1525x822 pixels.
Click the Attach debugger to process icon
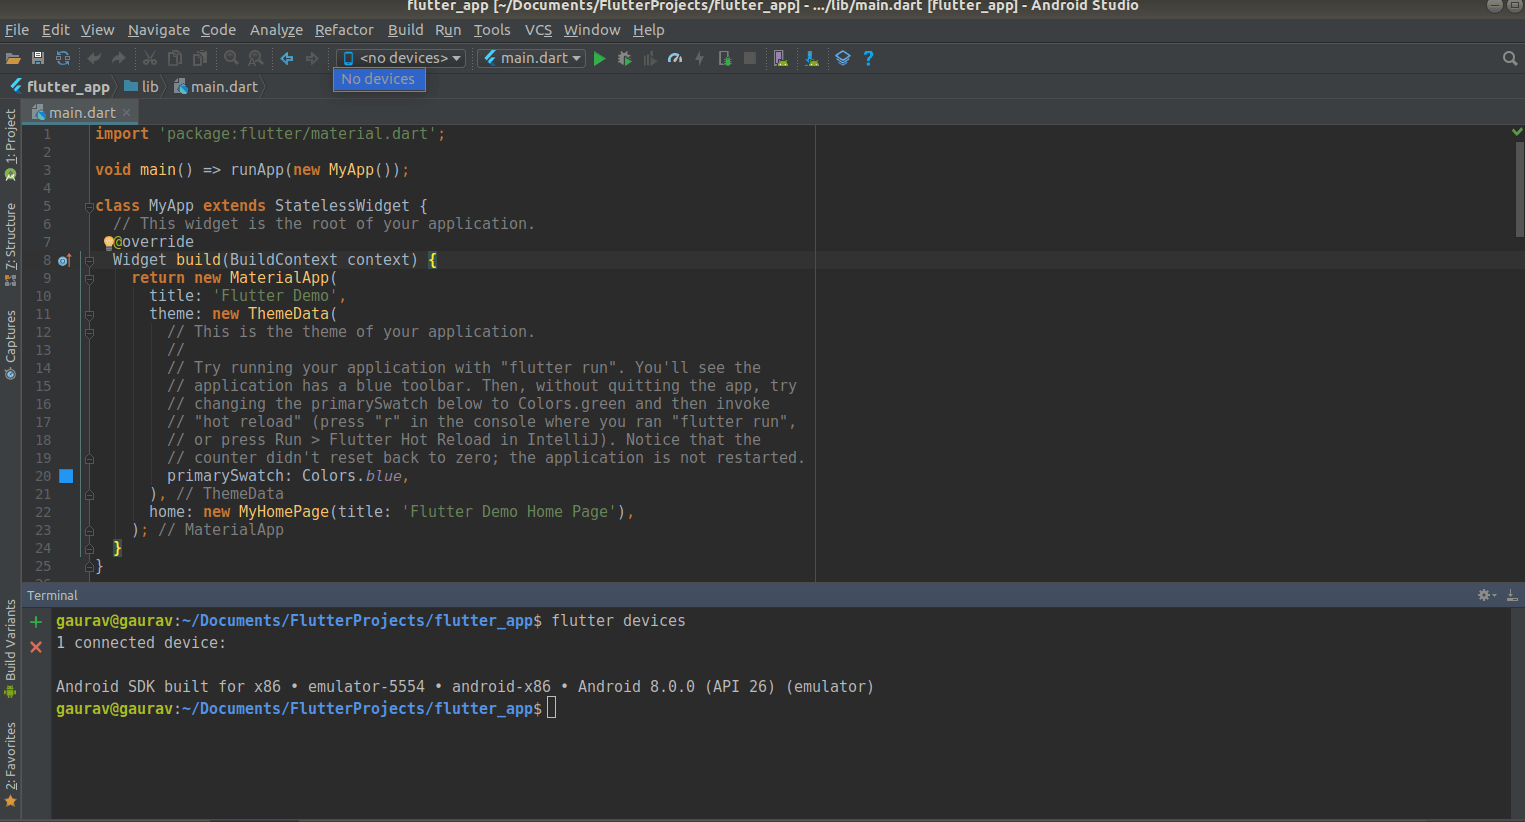tap(725, 58)
